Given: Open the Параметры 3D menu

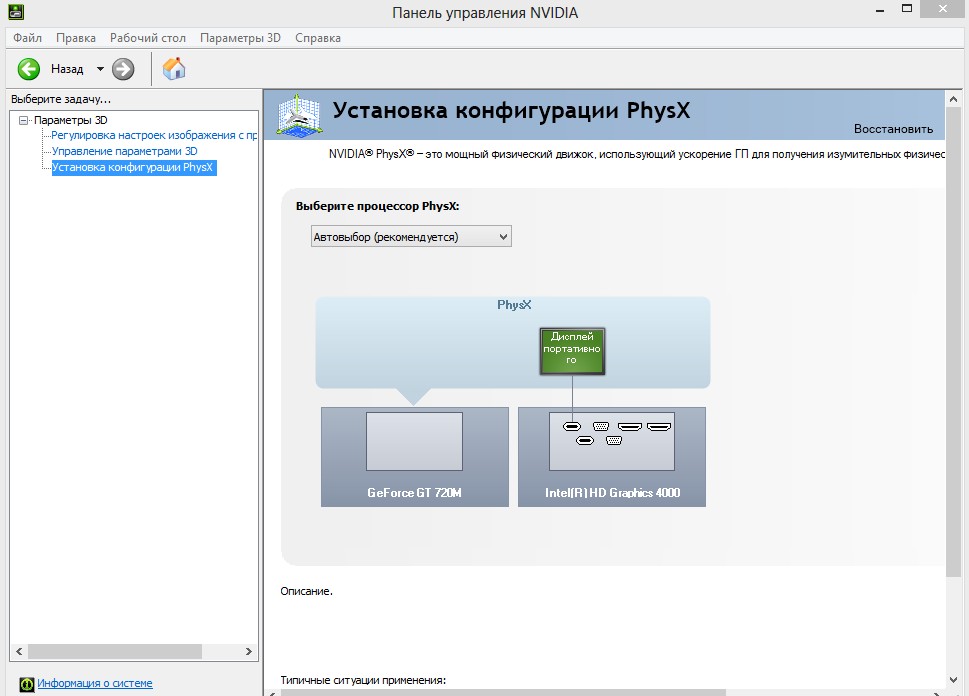Looking at the screenshot, I should (240, 38).
